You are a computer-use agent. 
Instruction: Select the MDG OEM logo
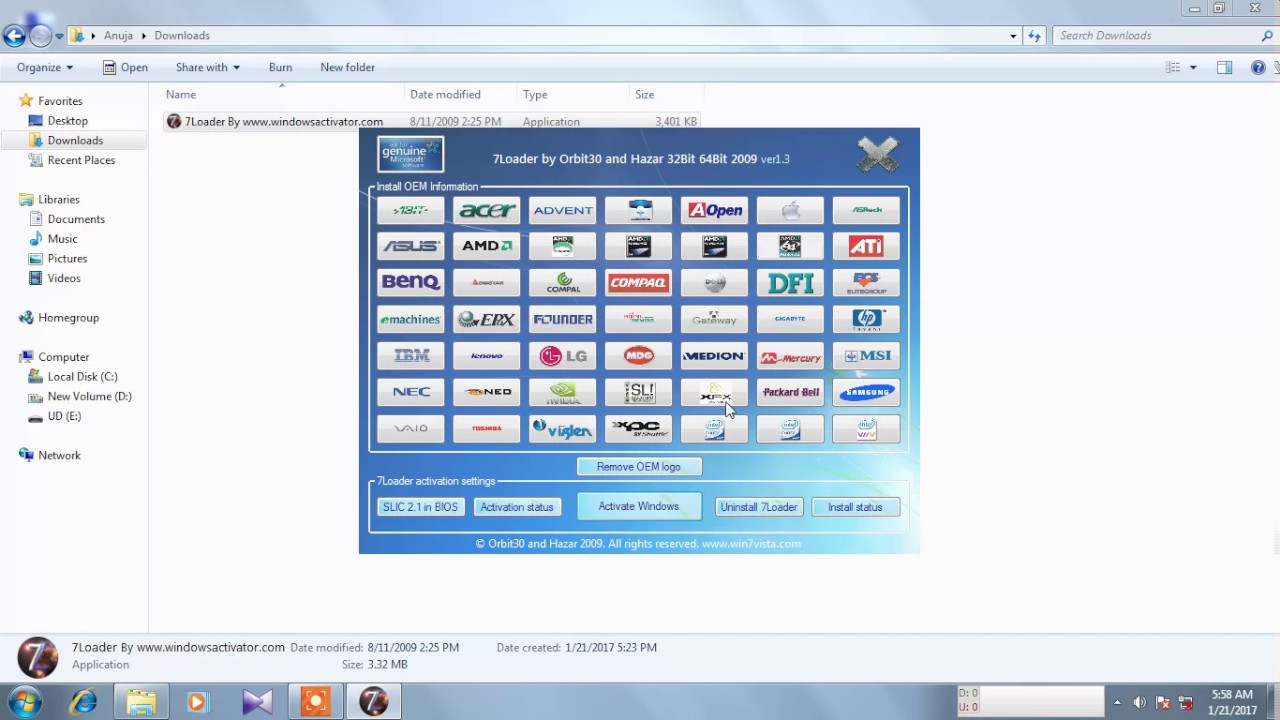coord(639,355)
